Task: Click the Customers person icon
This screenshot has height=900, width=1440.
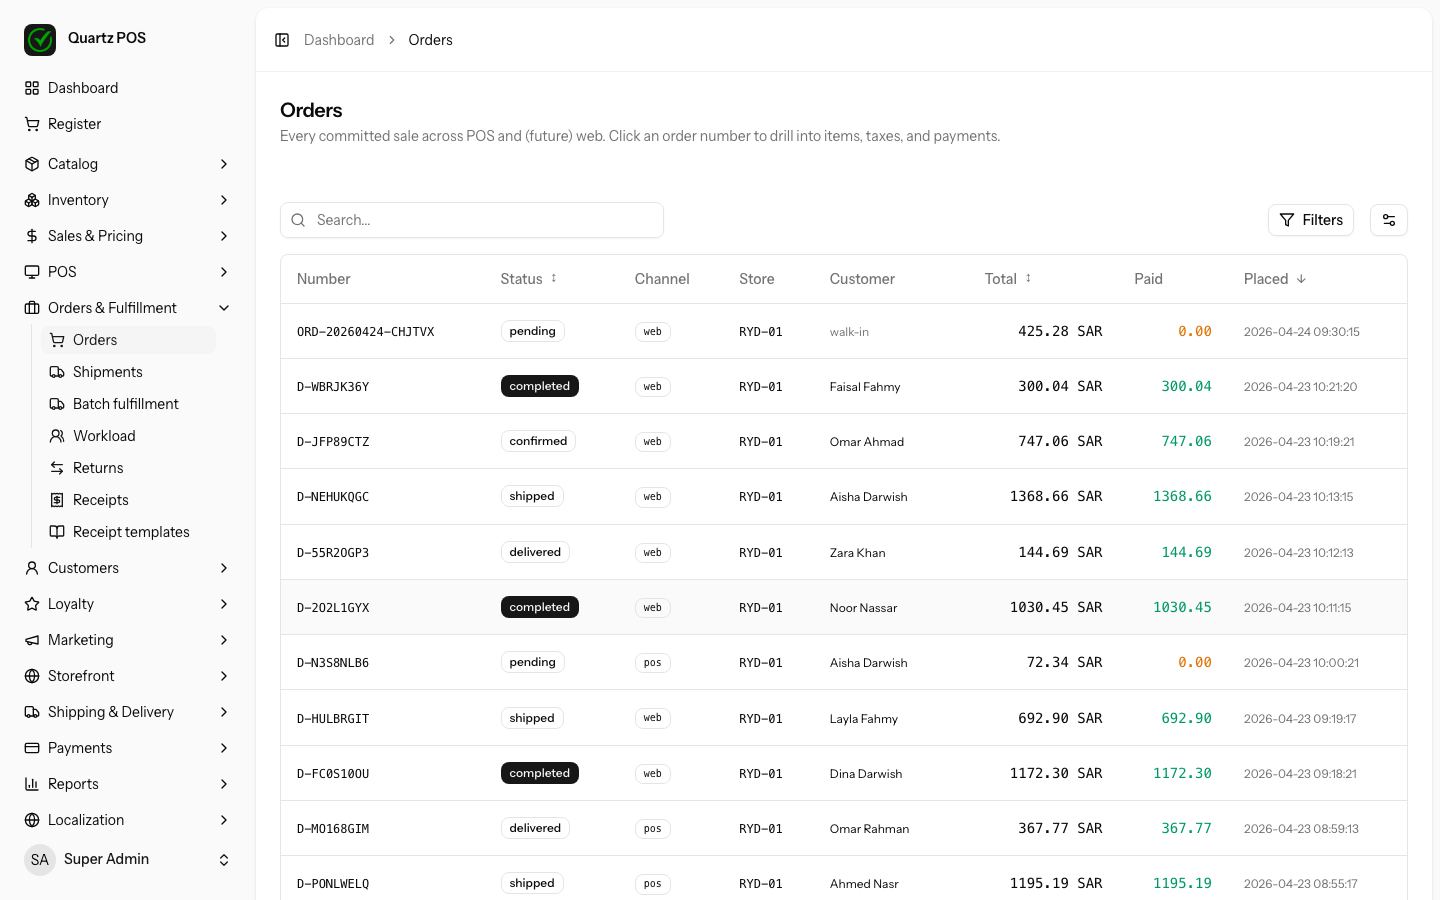Action: (32, 568)
